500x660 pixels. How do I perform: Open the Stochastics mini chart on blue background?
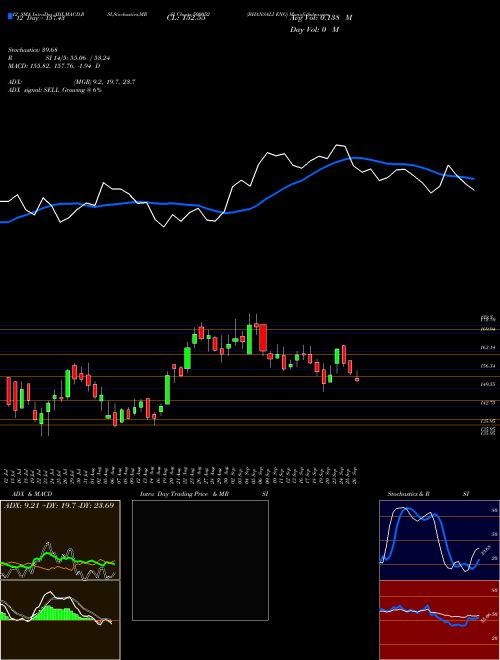[439, 540]
